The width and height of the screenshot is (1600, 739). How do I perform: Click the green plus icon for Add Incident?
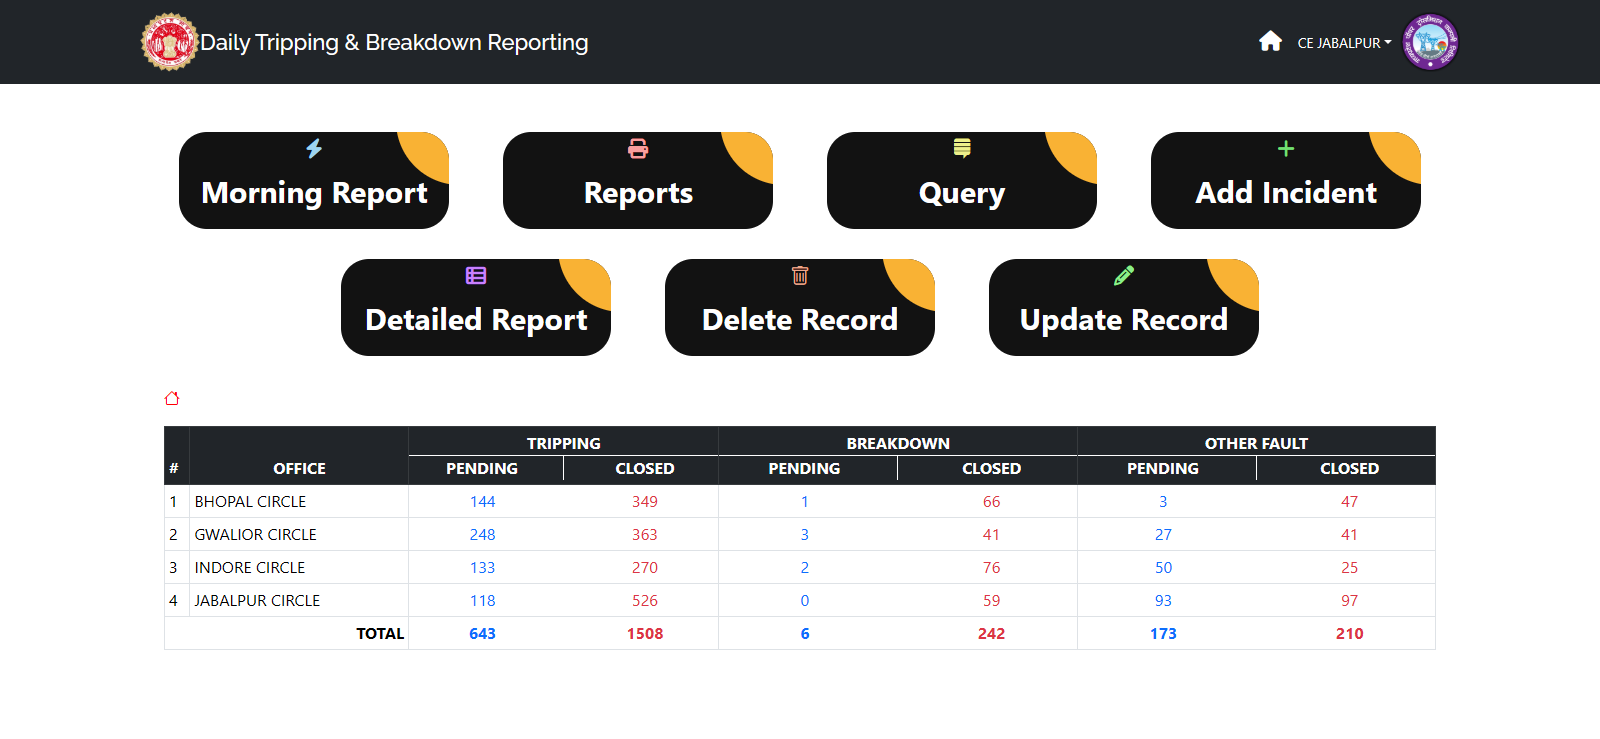coord(1286,149)
